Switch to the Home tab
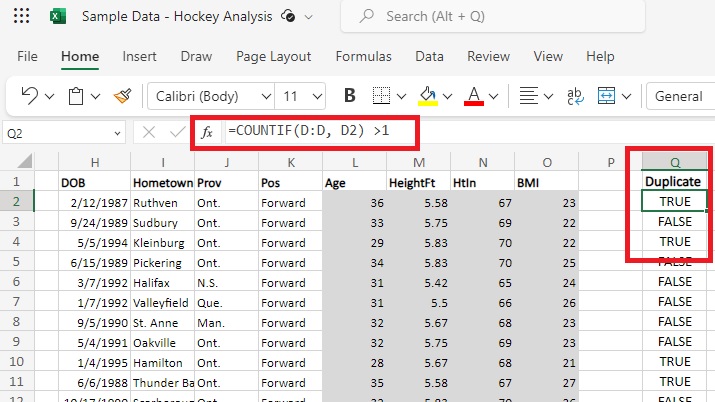The image size is (715, 402). click(80, 57)
